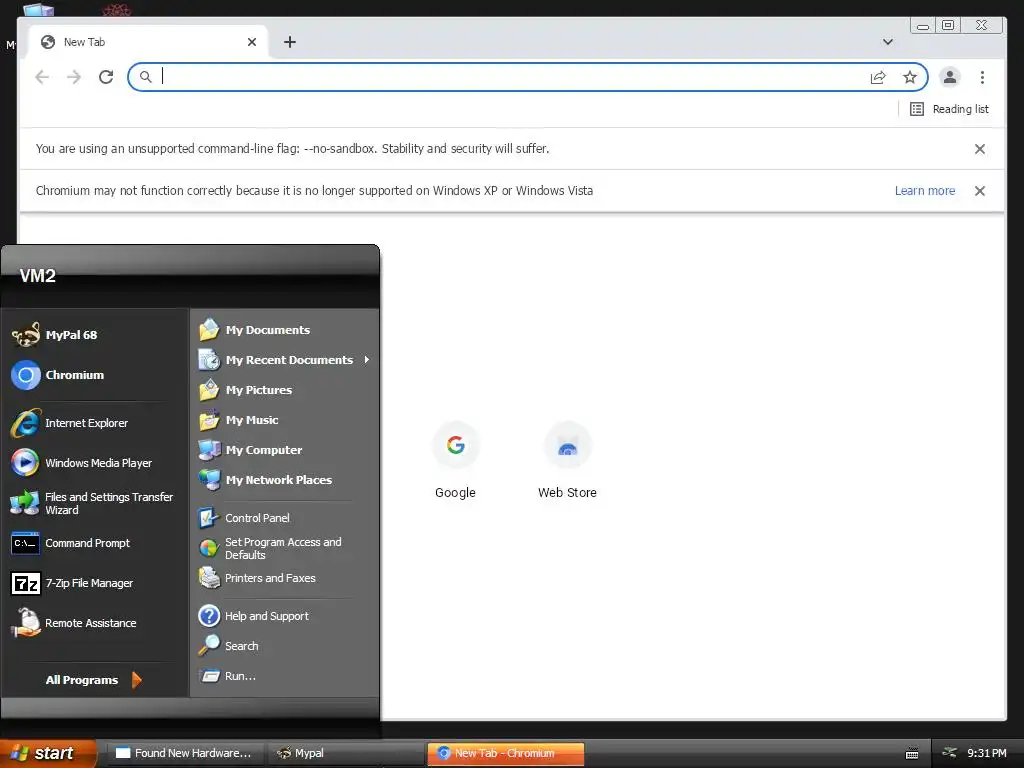
Task: Expand My Recent Documents submenu
Action: [285, 360]
